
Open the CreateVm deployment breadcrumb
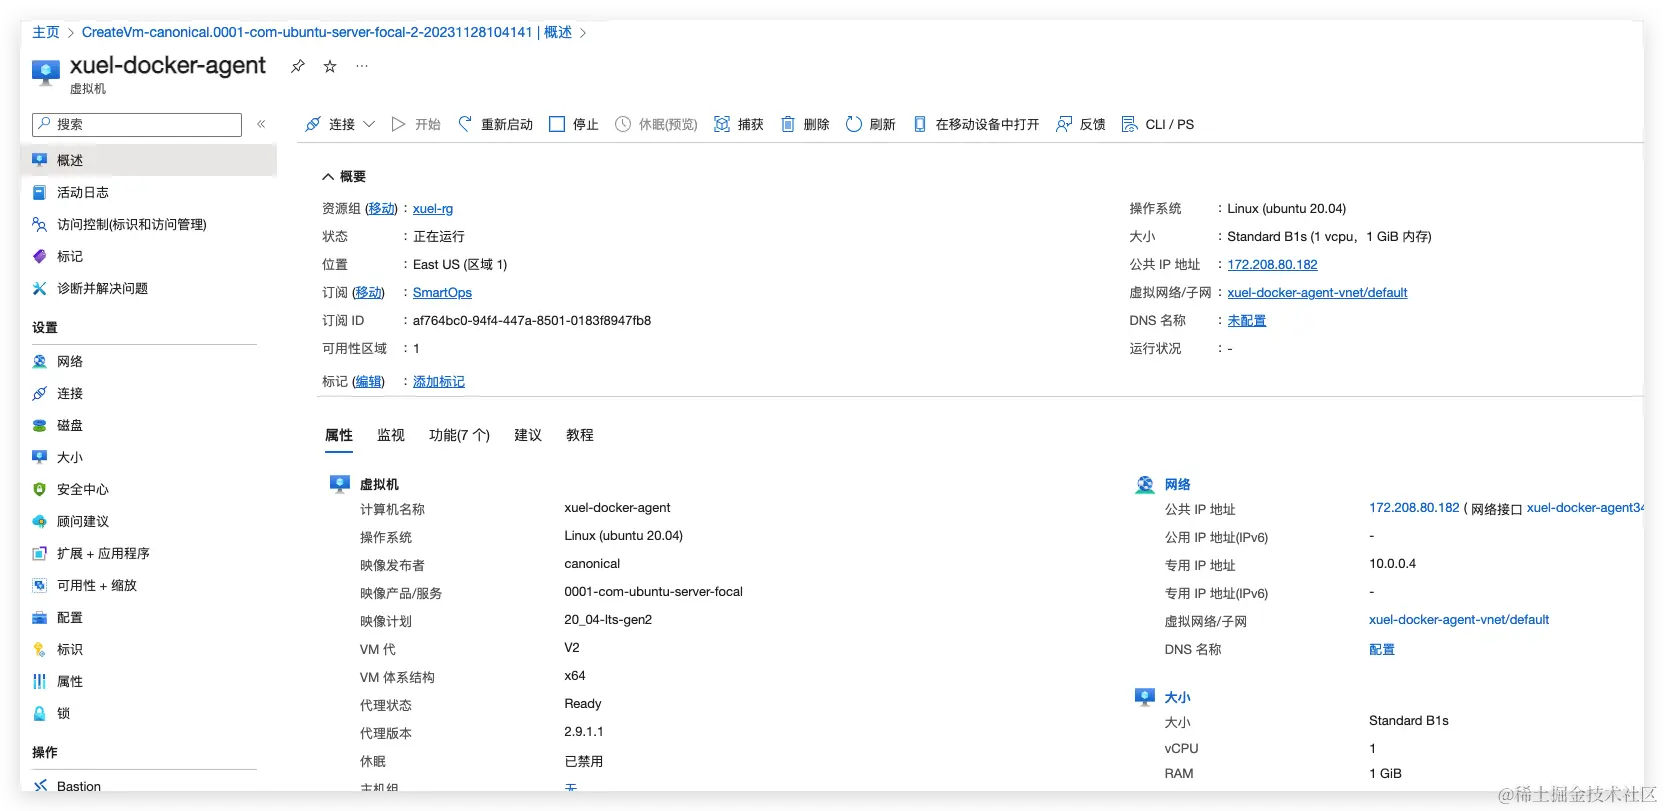coord(327,32)
